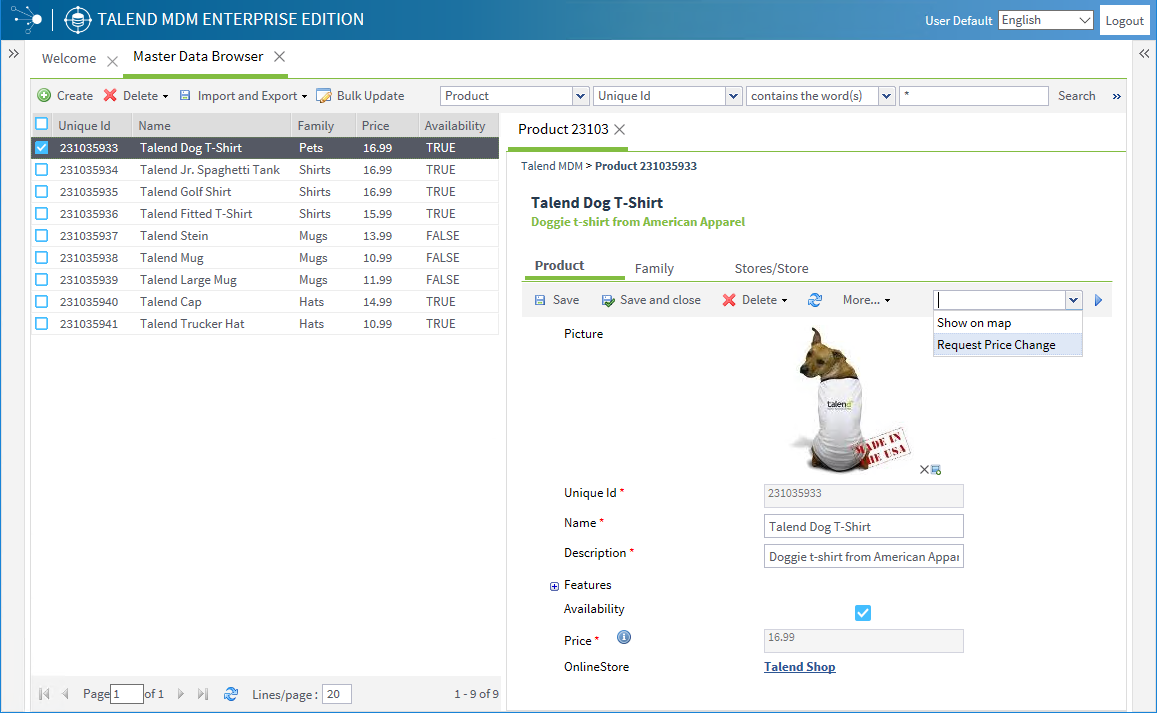Open the Bulk Update tool

[360, 96]
